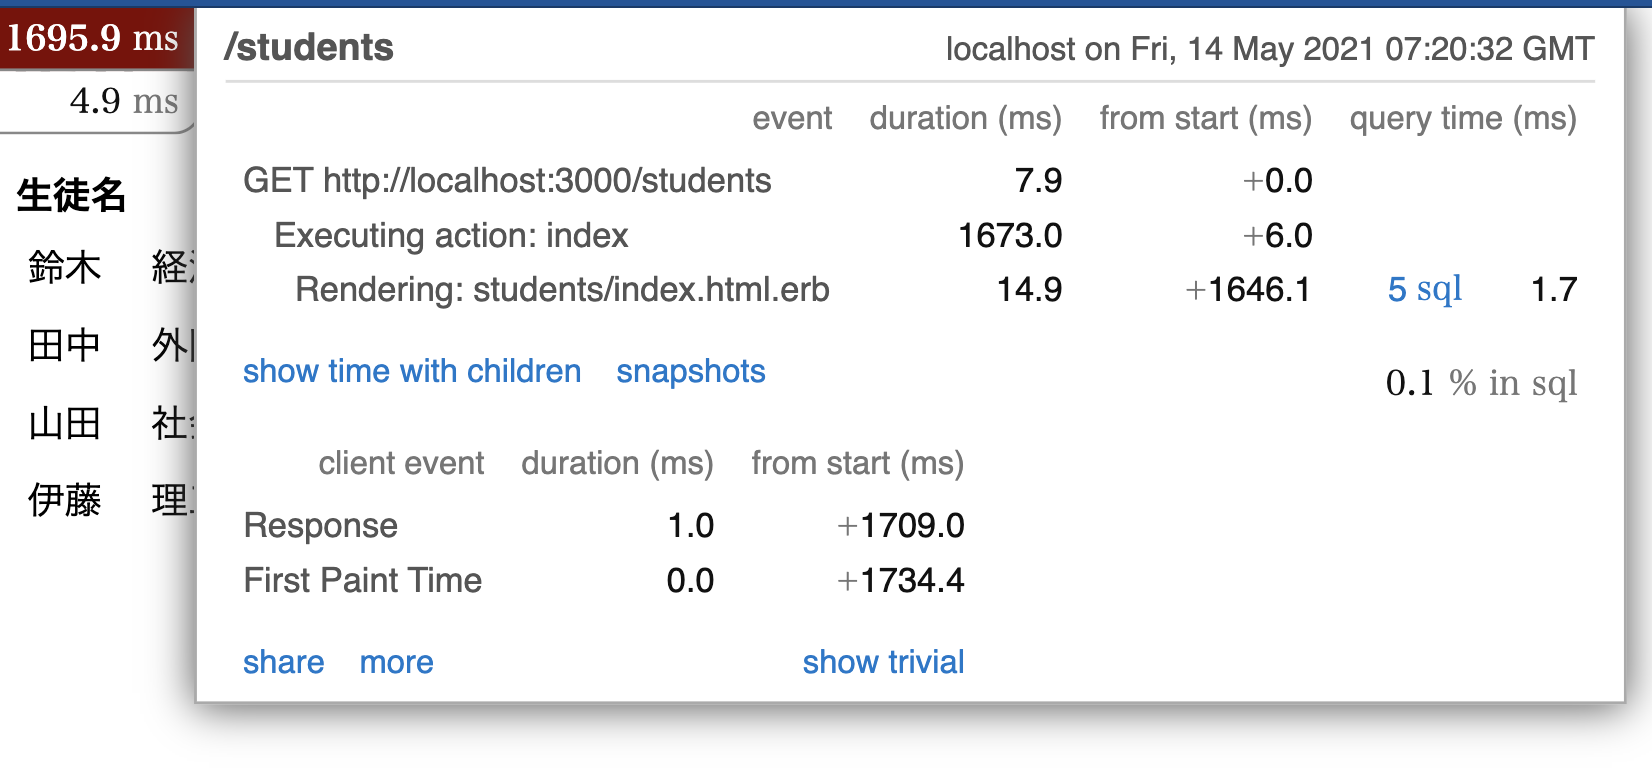Click the 4.9 ms profiler badge
Viewport: 1652px width, 768px height.
pos(123,101)
